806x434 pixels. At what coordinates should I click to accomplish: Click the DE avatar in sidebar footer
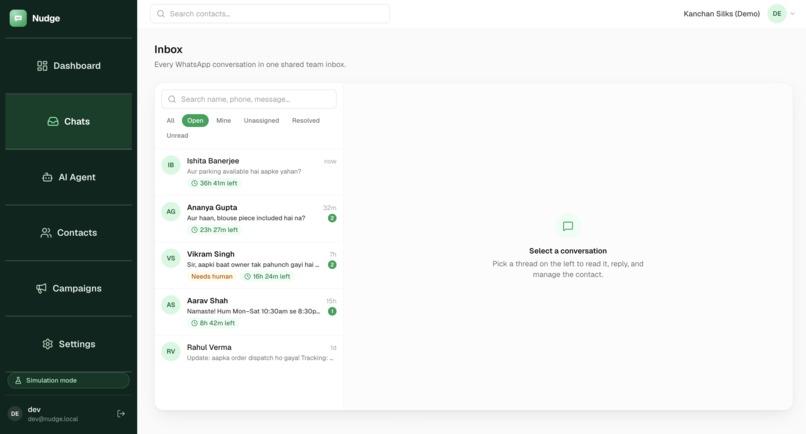15,413
